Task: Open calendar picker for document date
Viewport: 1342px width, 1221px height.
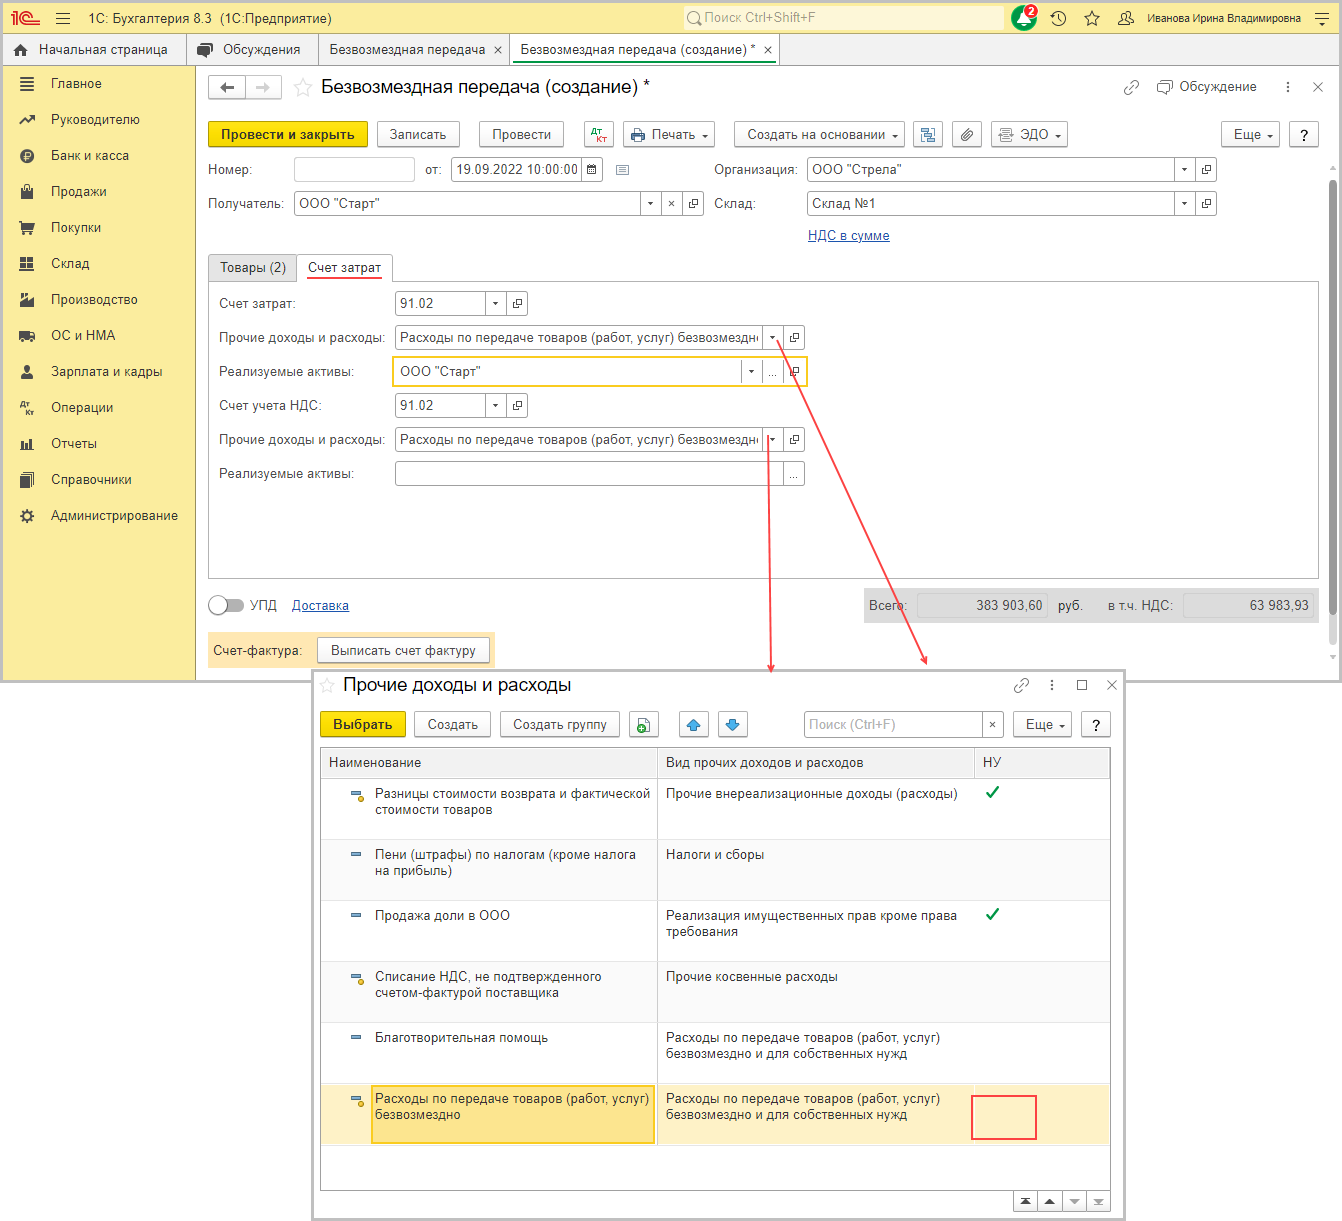Action: point(592,170)
